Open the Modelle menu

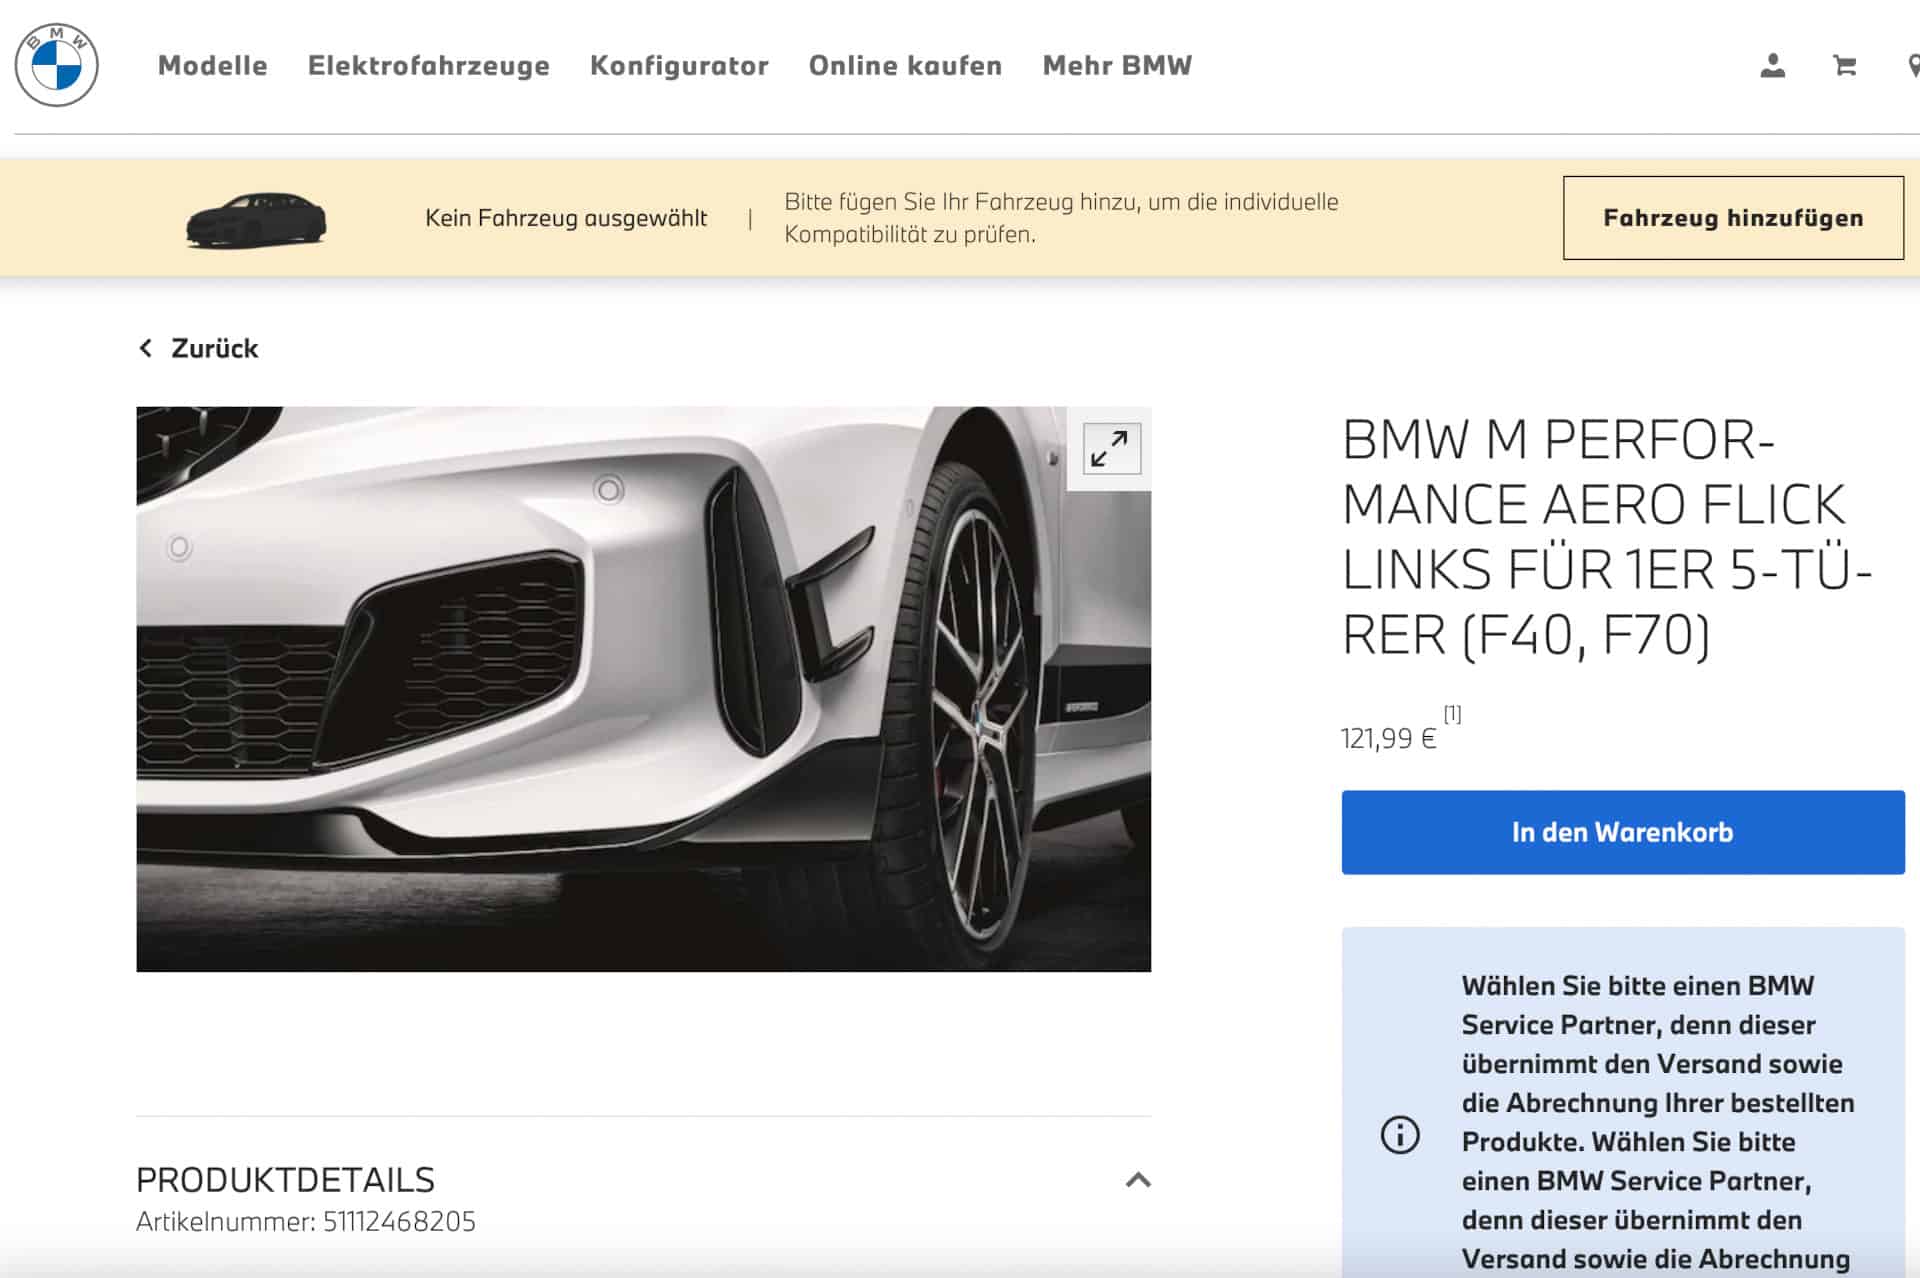pyautogui.click(x=212, y=66)
